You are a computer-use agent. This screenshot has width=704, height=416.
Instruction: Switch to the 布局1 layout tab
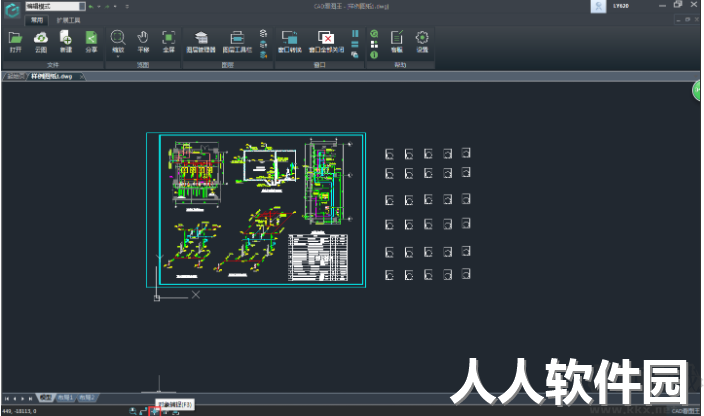65,398
